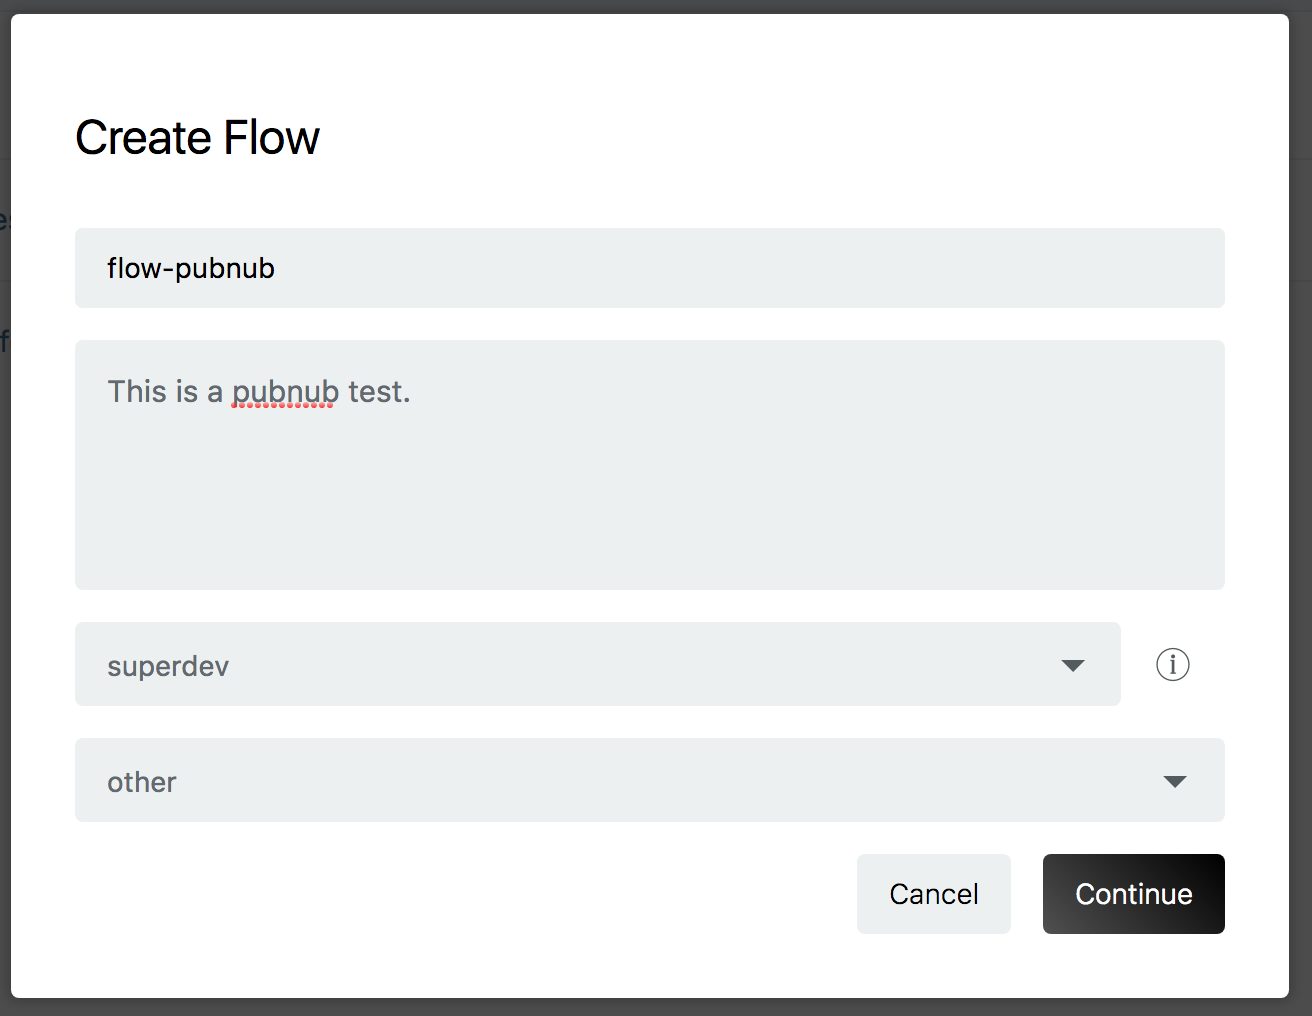Select the 'superdev' label text

tap(168, 667)
